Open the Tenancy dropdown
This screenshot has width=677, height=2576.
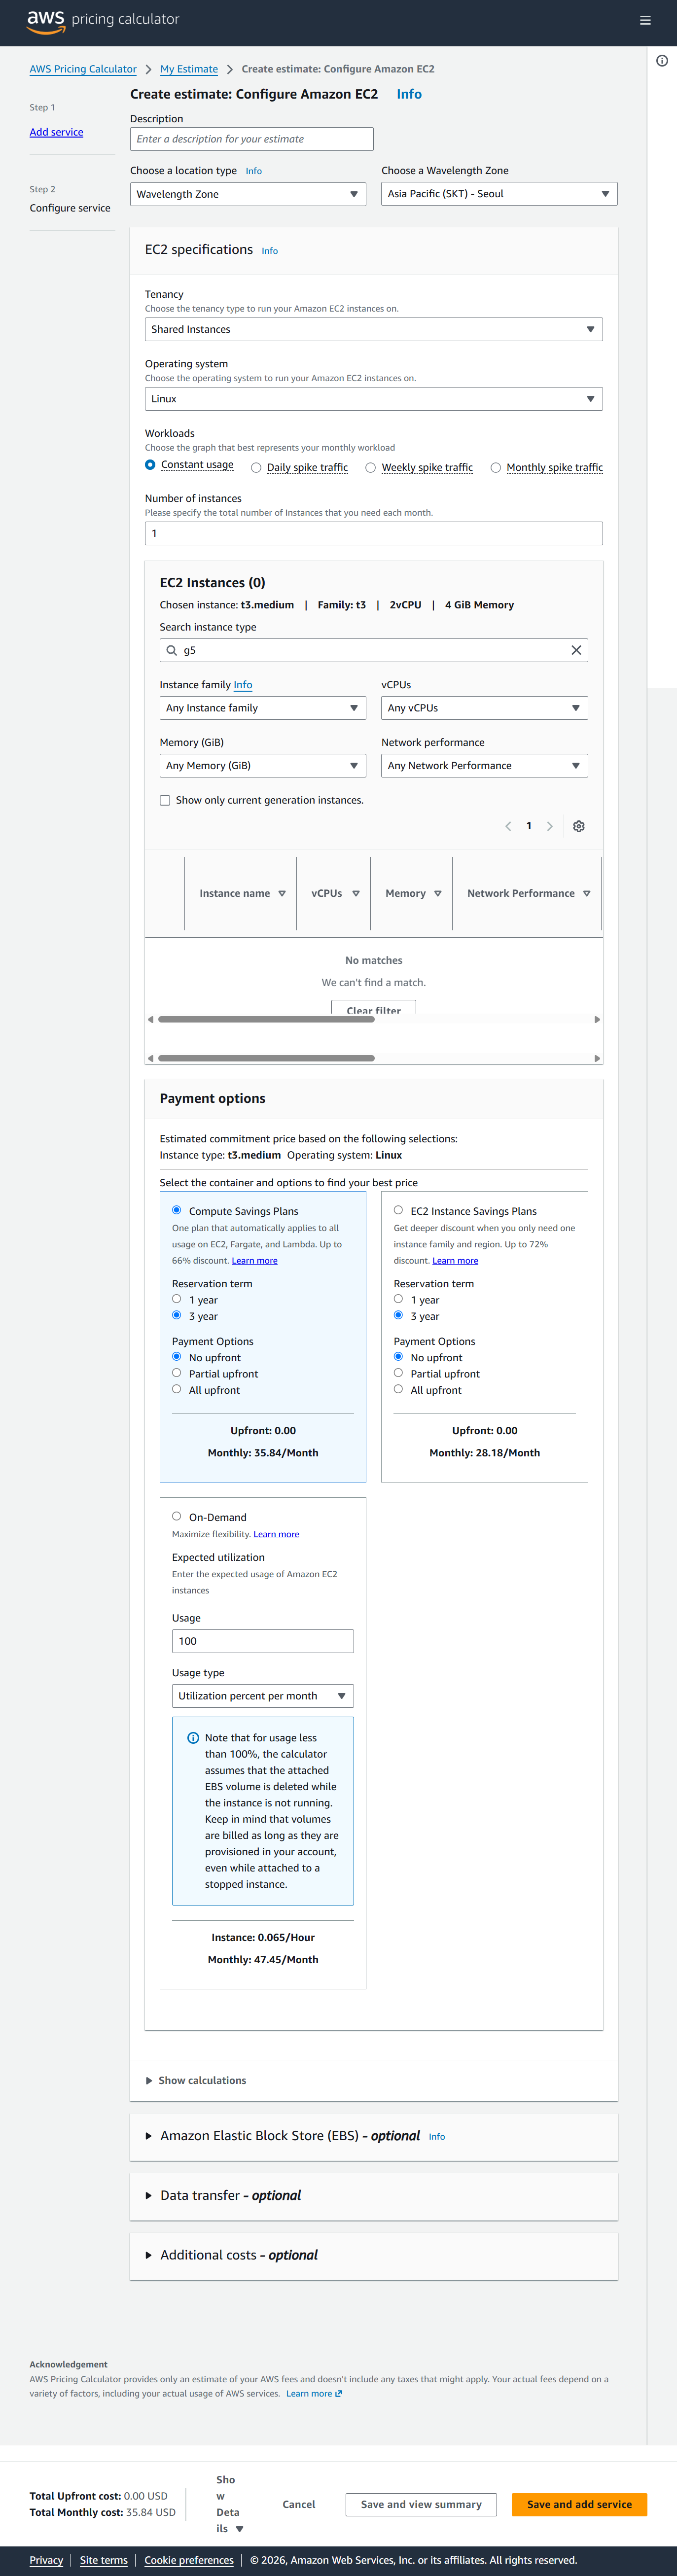pos(374,329)
